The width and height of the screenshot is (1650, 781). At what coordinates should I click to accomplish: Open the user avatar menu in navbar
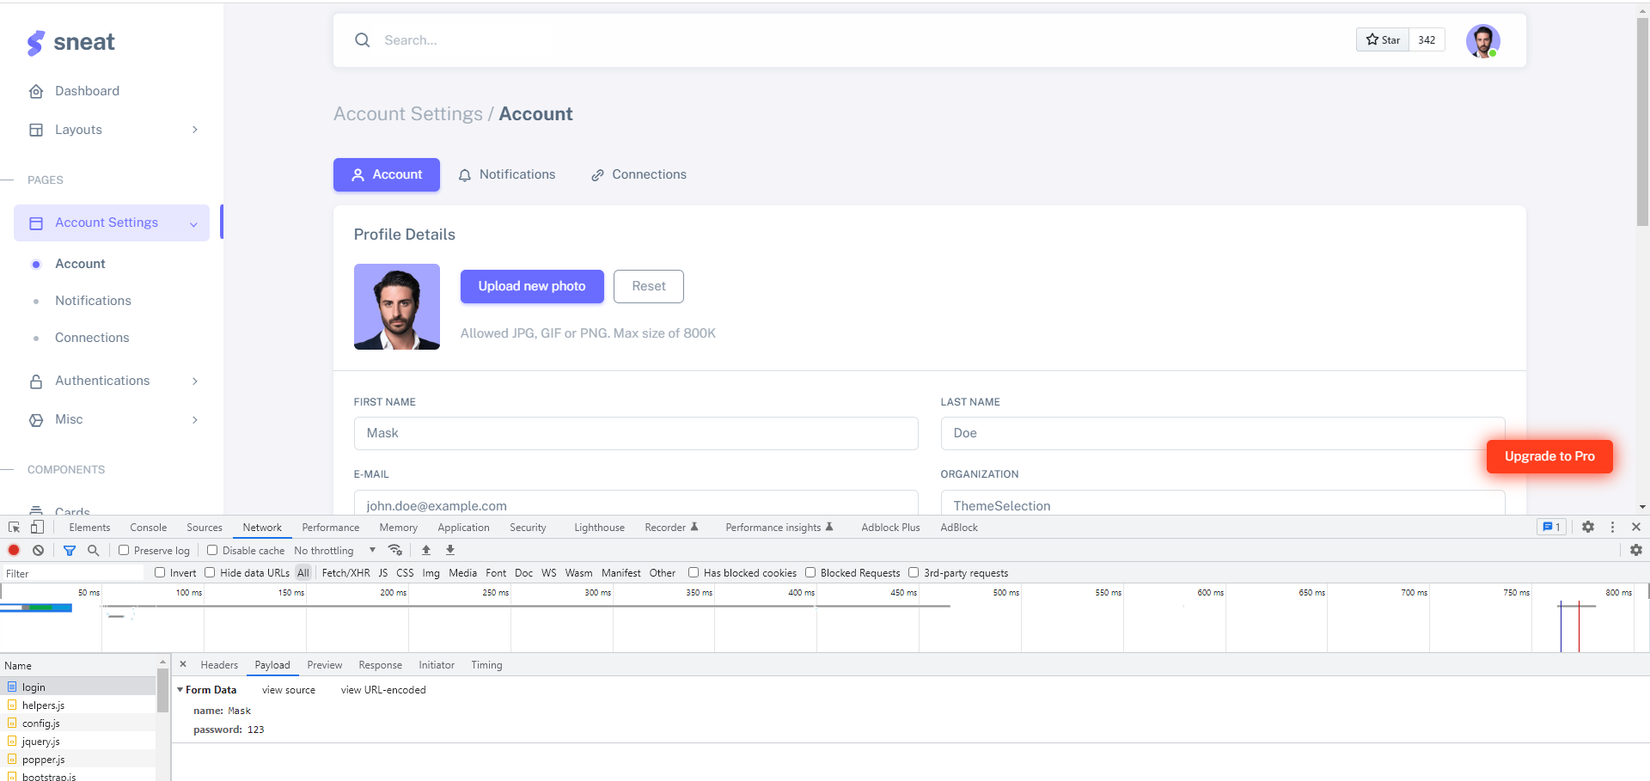[1482, 41]
